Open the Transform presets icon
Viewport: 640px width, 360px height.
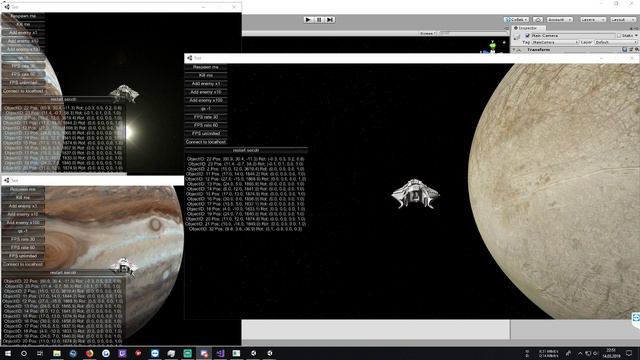(631, 49)
